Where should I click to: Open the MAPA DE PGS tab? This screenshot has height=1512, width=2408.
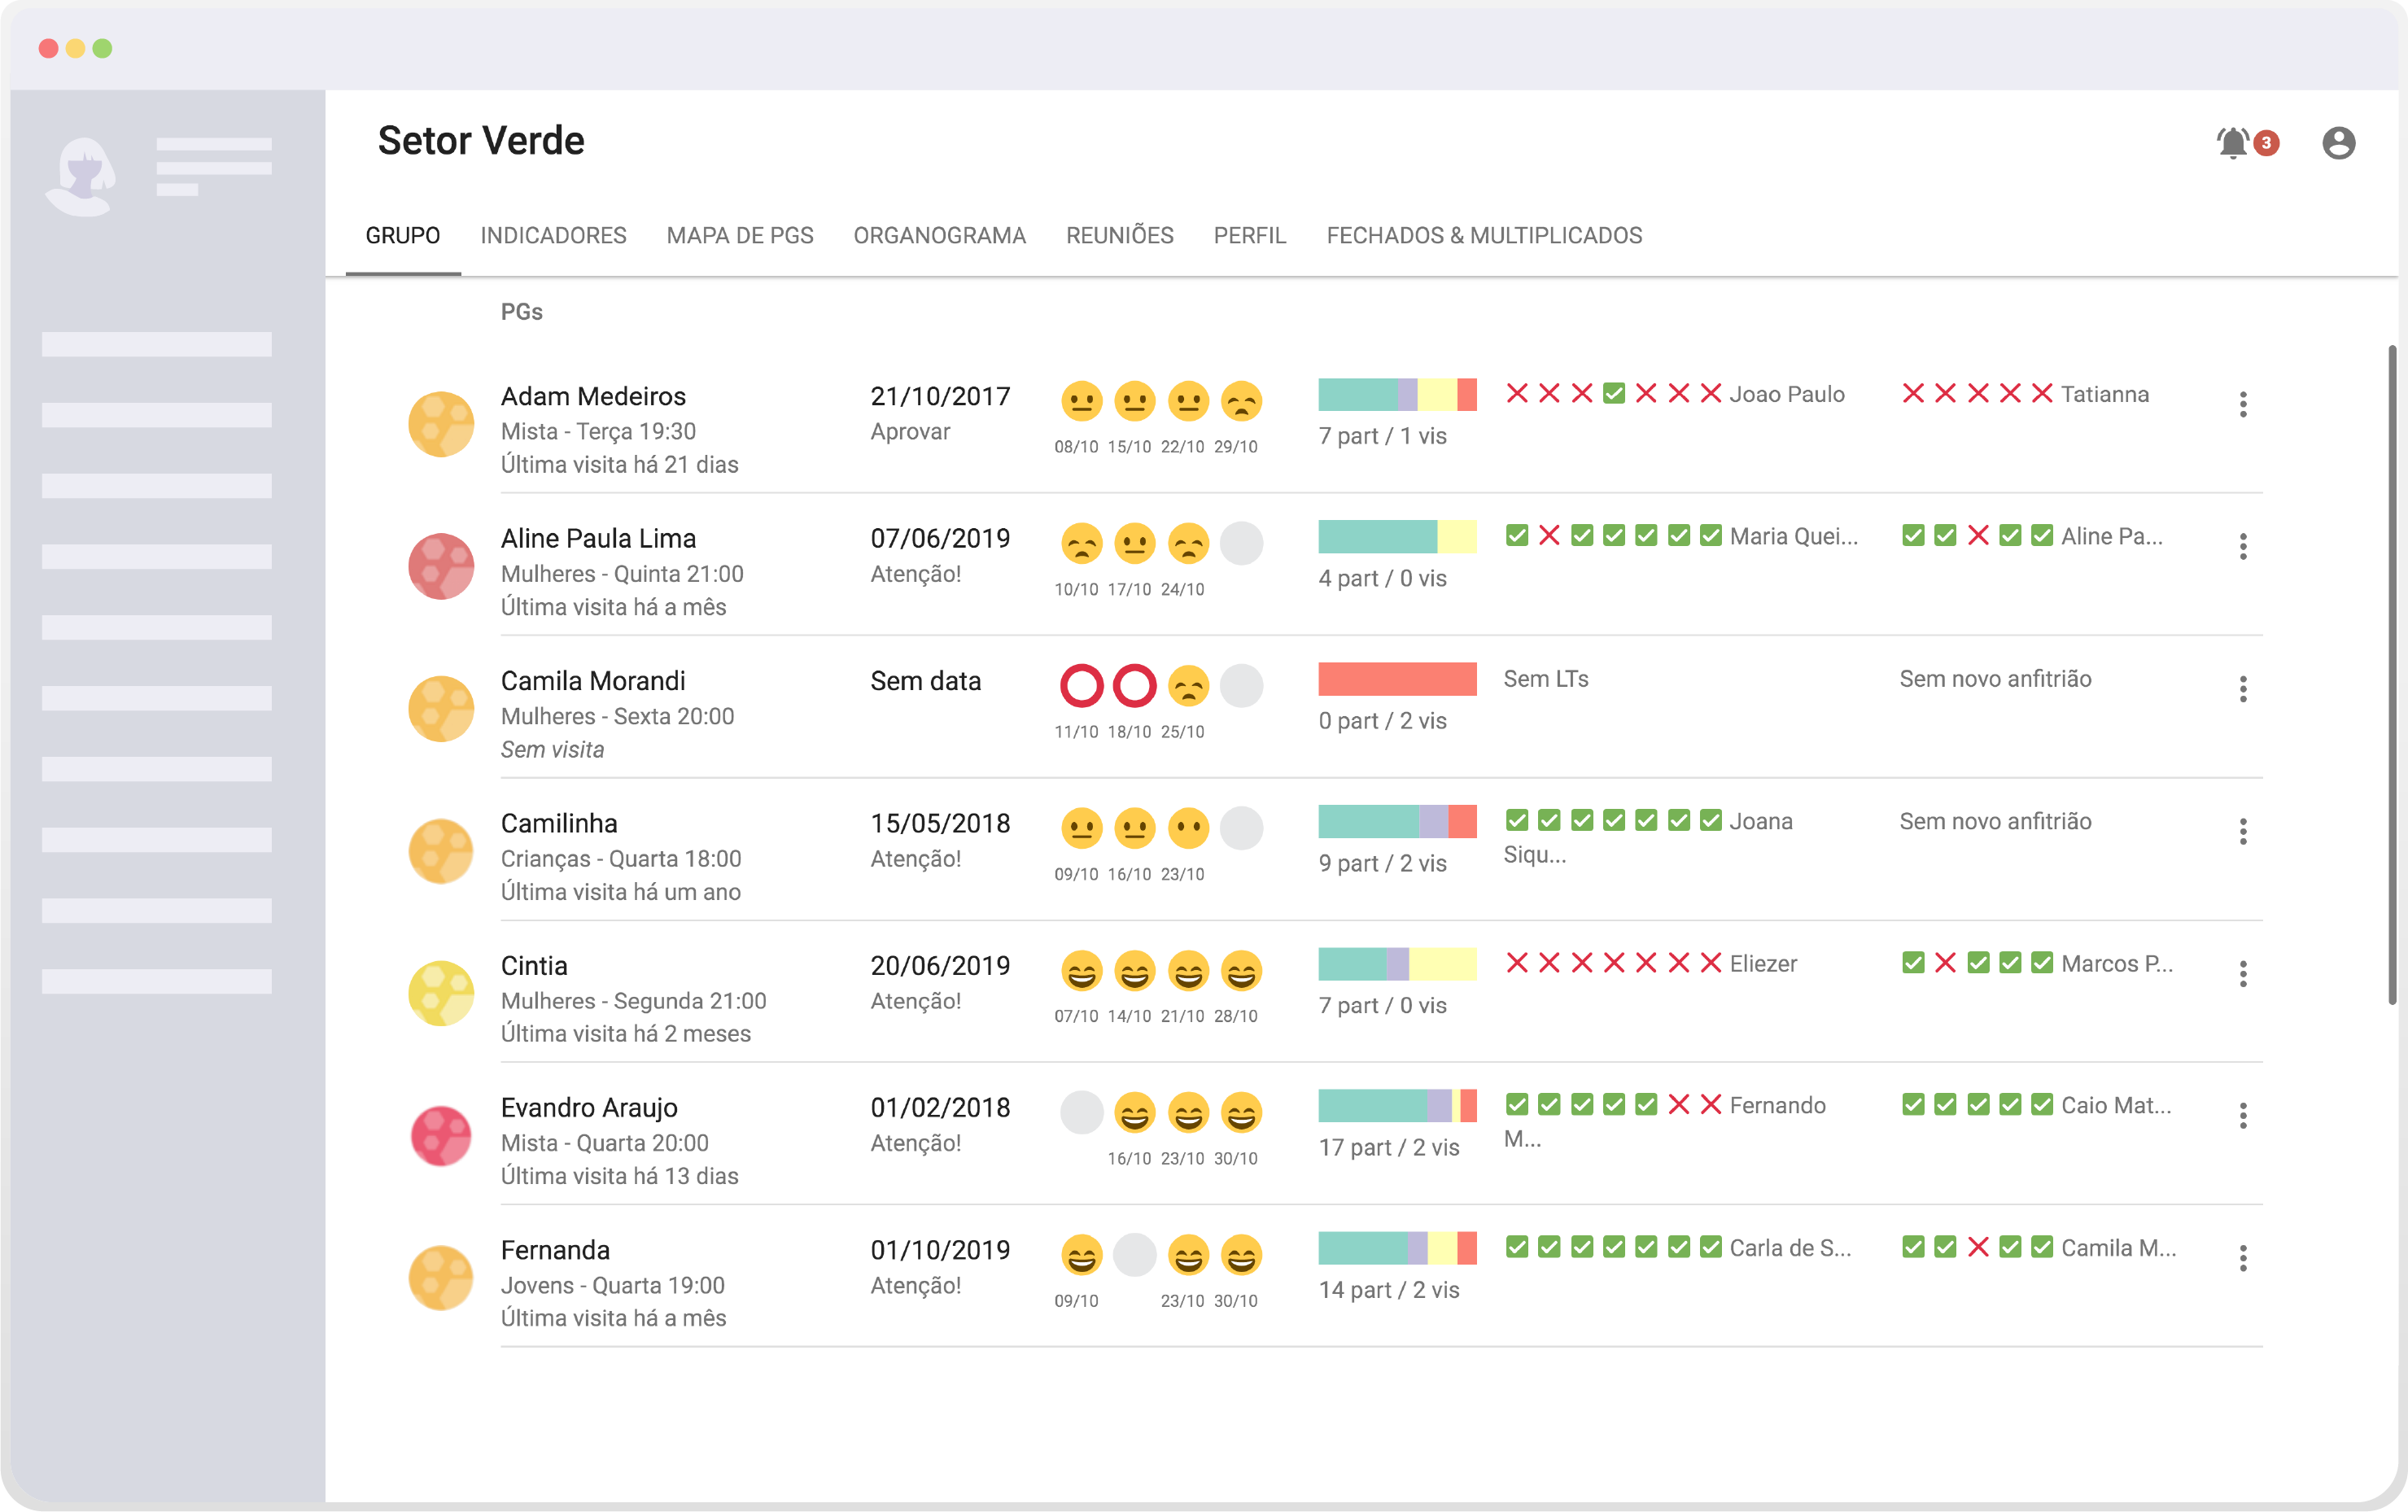coord(740,235)
